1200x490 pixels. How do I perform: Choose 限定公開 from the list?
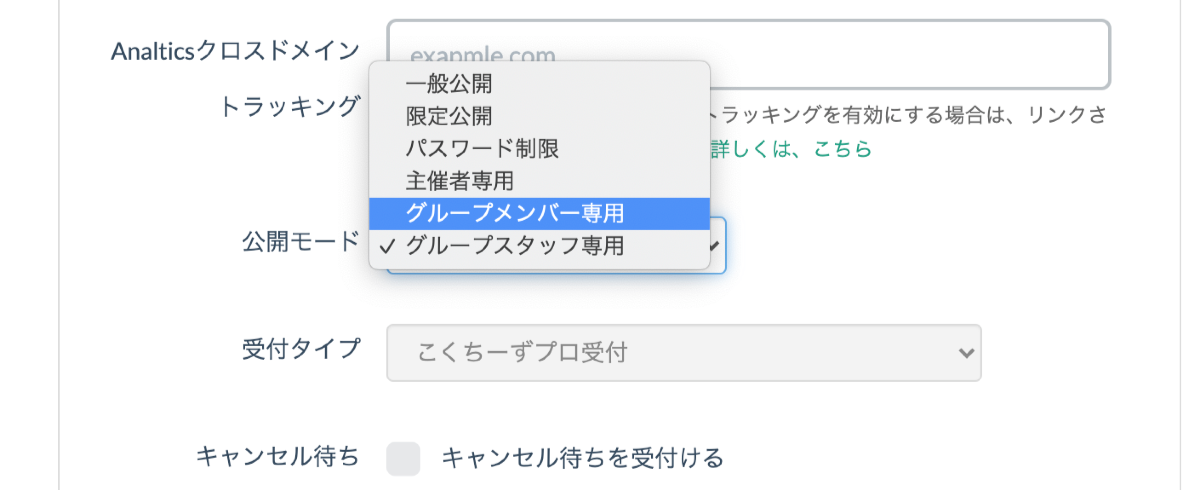pyautogui.click(x=449, y=116)
